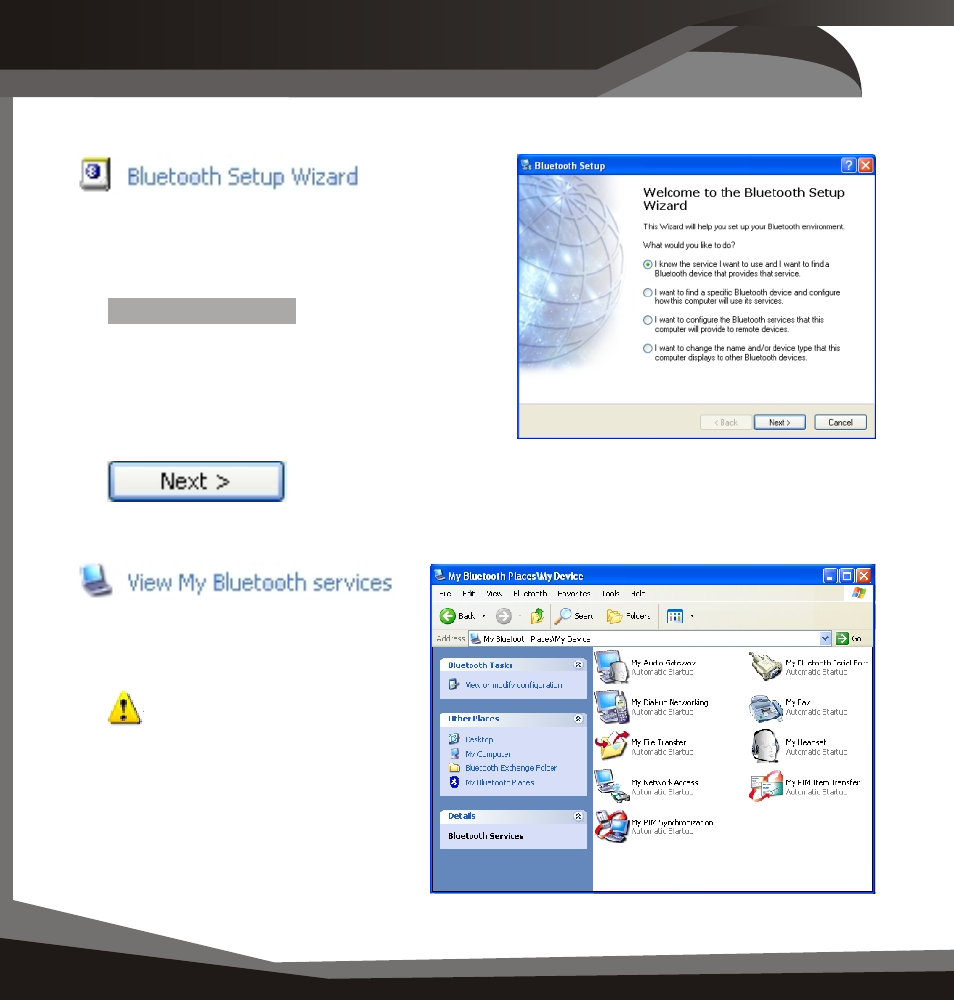954x1000 pixels.
Task: Click the View My Bluetooth services heading
Action: click(x=260, y=582)
